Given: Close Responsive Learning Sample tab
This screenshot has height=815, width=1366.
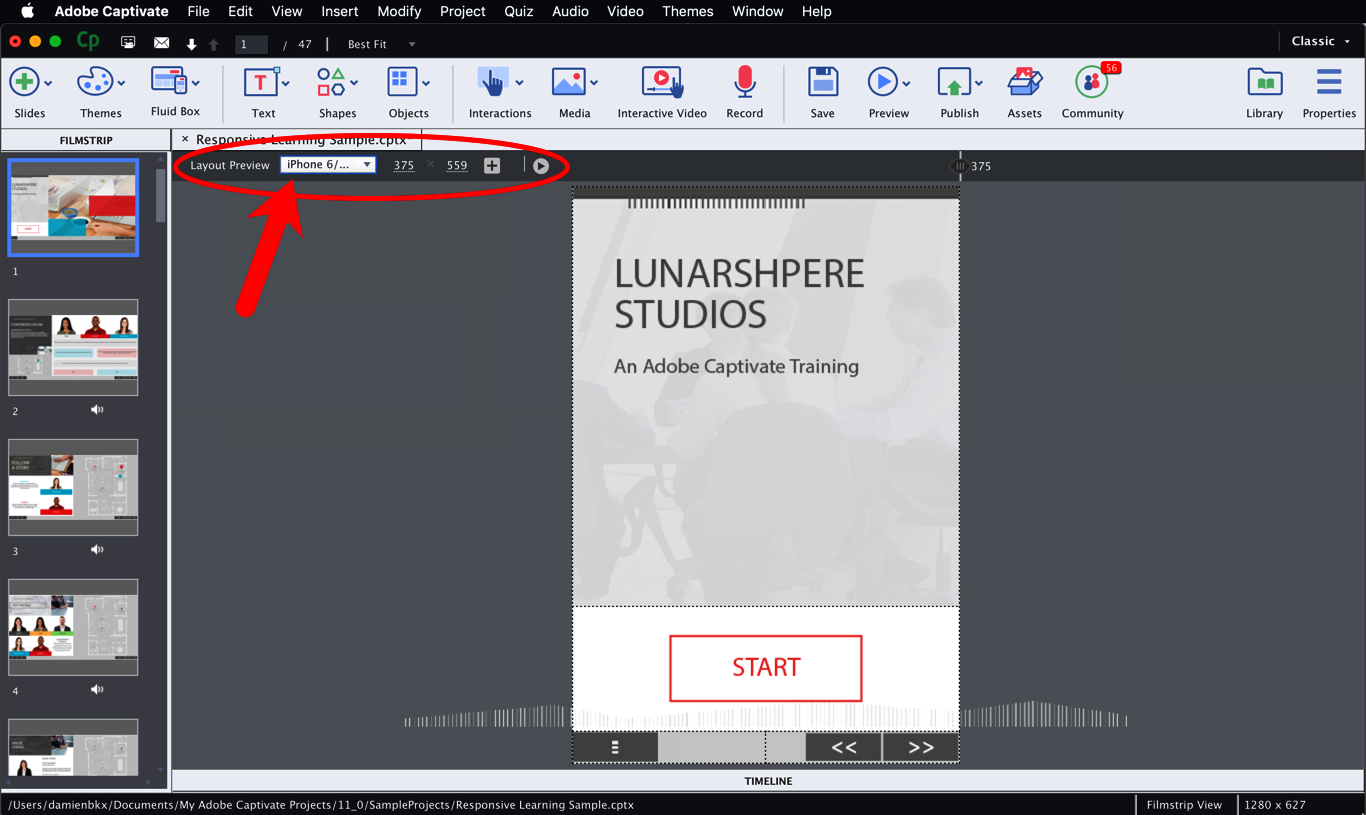Looking at the screenshot, I should pos(185,139).
